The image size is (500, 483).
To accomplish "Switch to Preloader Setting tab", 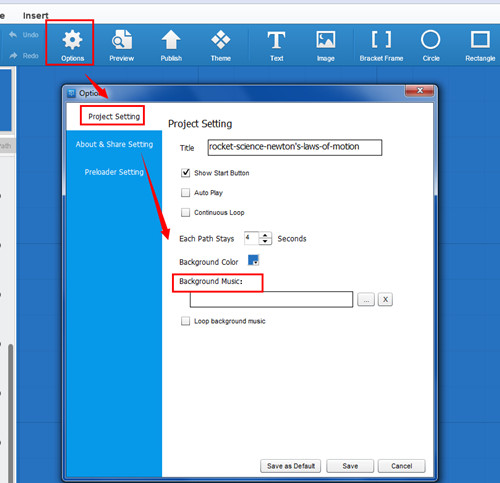I will click(x=114, y=172).
